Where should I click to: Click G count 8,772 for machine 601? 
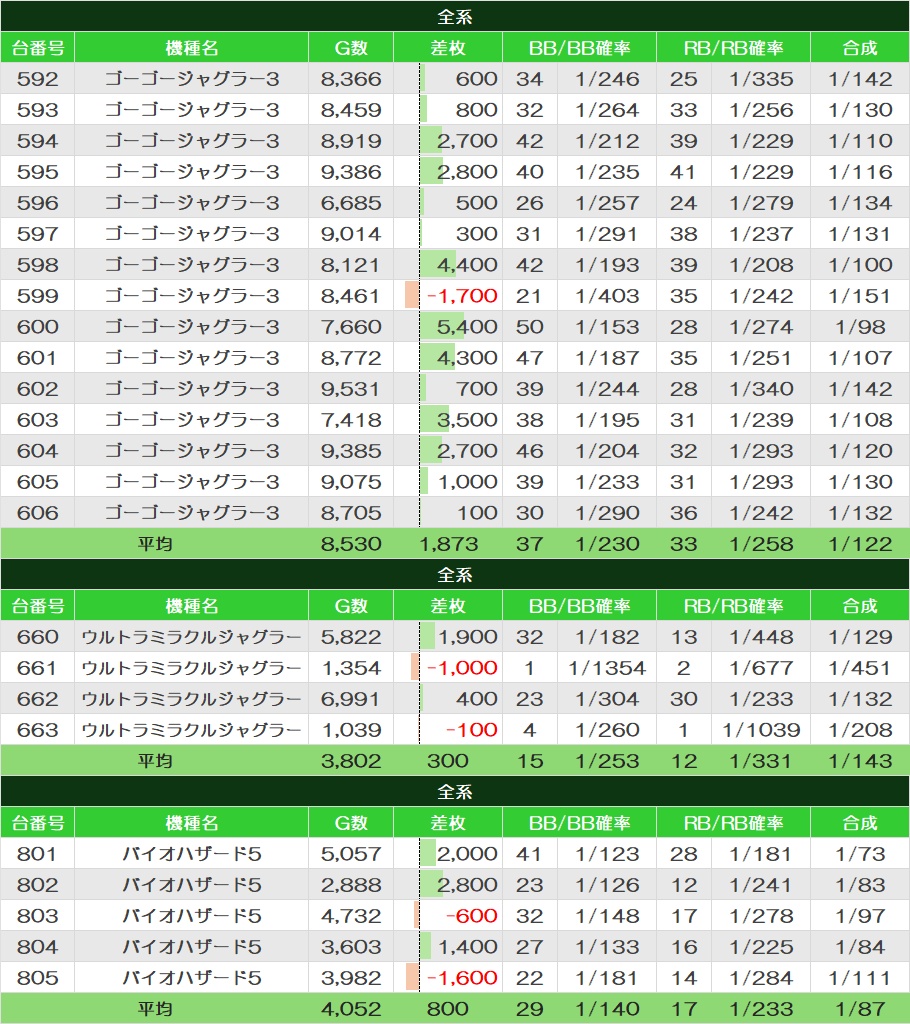[x=351, y=358]
